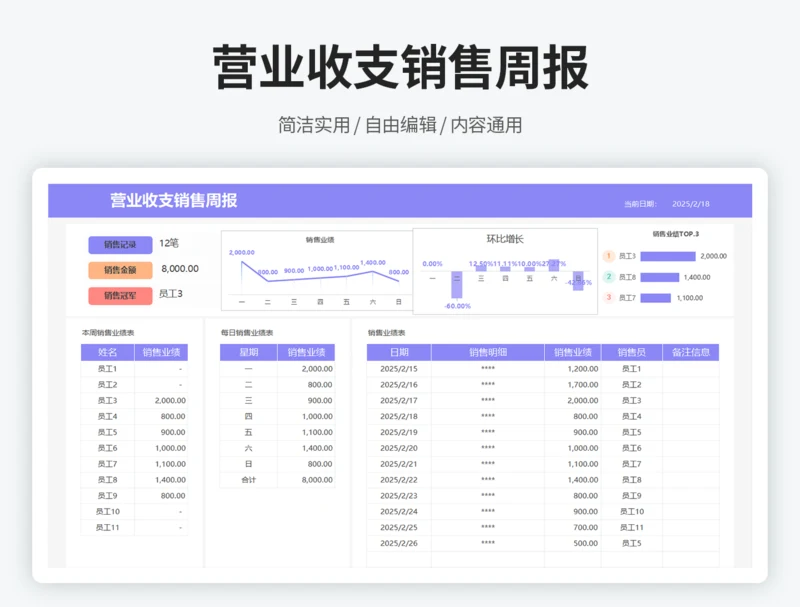Click the 环比增长 chart title

tap(505, 239)
